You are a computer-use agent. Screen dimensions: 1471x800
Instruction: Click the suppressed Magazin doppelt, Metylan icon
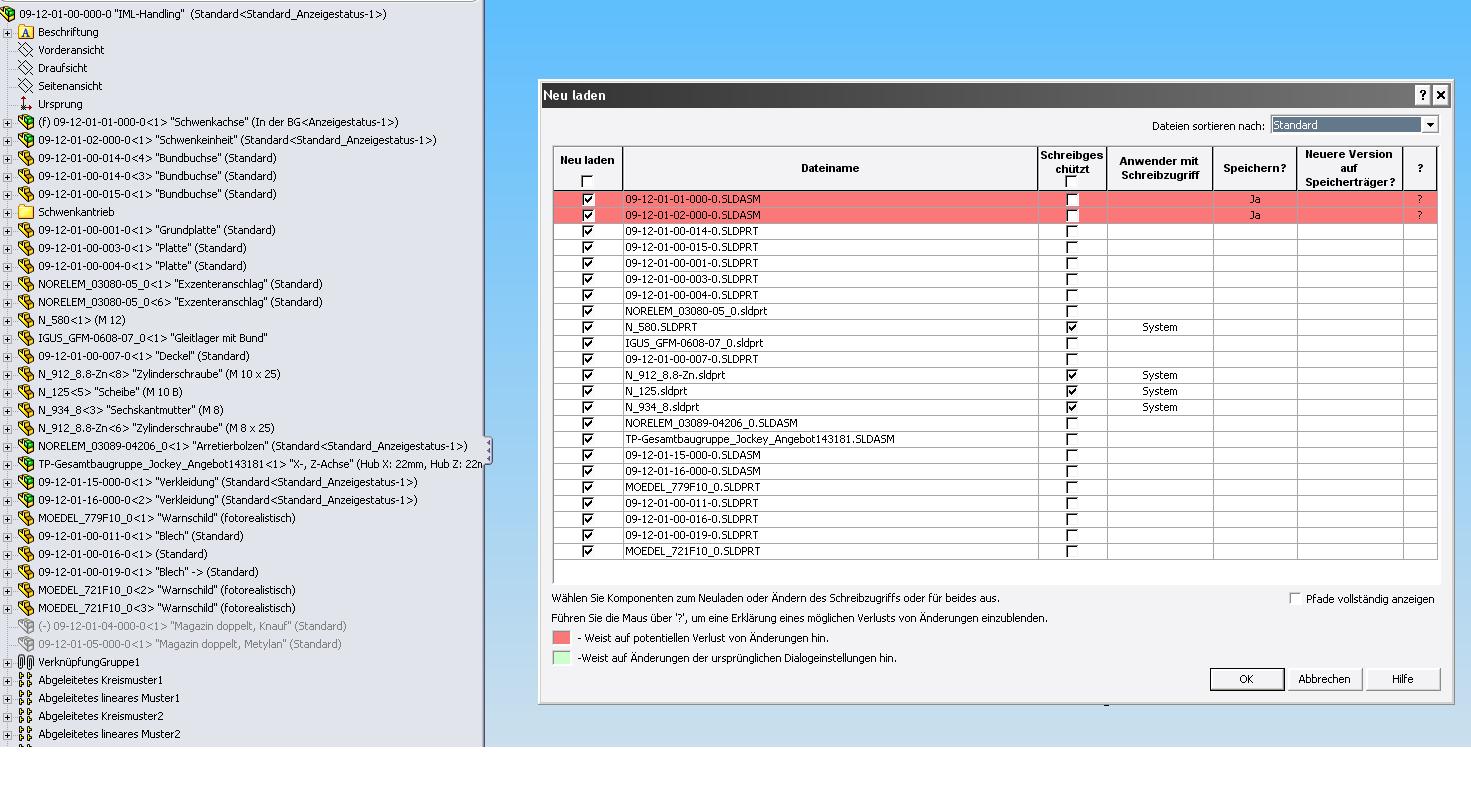click(26, 644)
